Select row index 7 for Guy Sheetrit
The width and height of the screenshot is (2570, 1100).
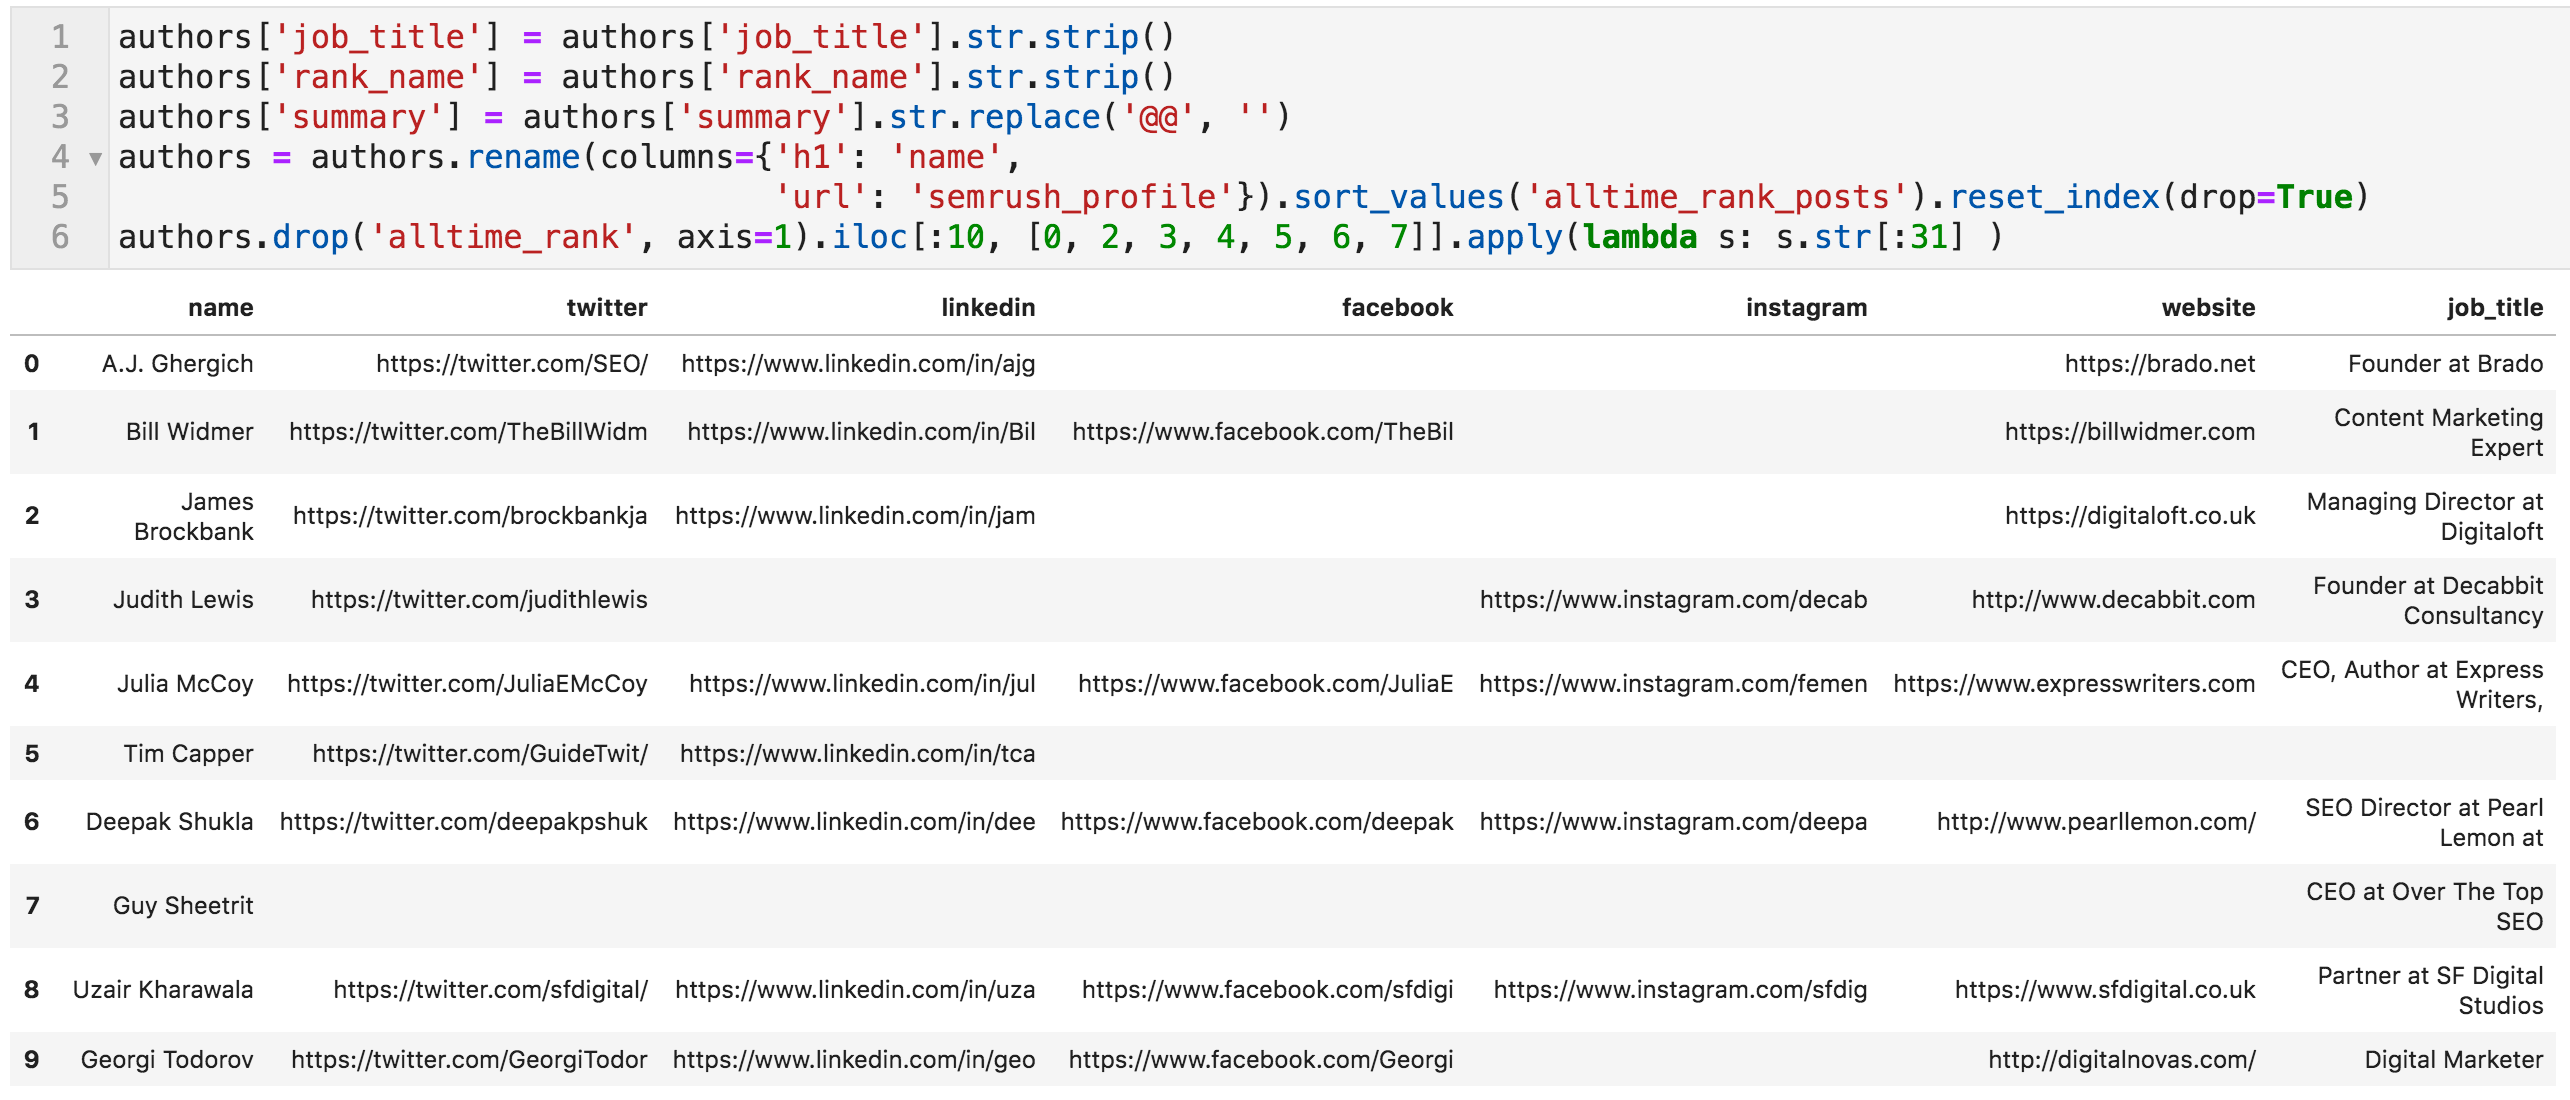coord(32,905)
